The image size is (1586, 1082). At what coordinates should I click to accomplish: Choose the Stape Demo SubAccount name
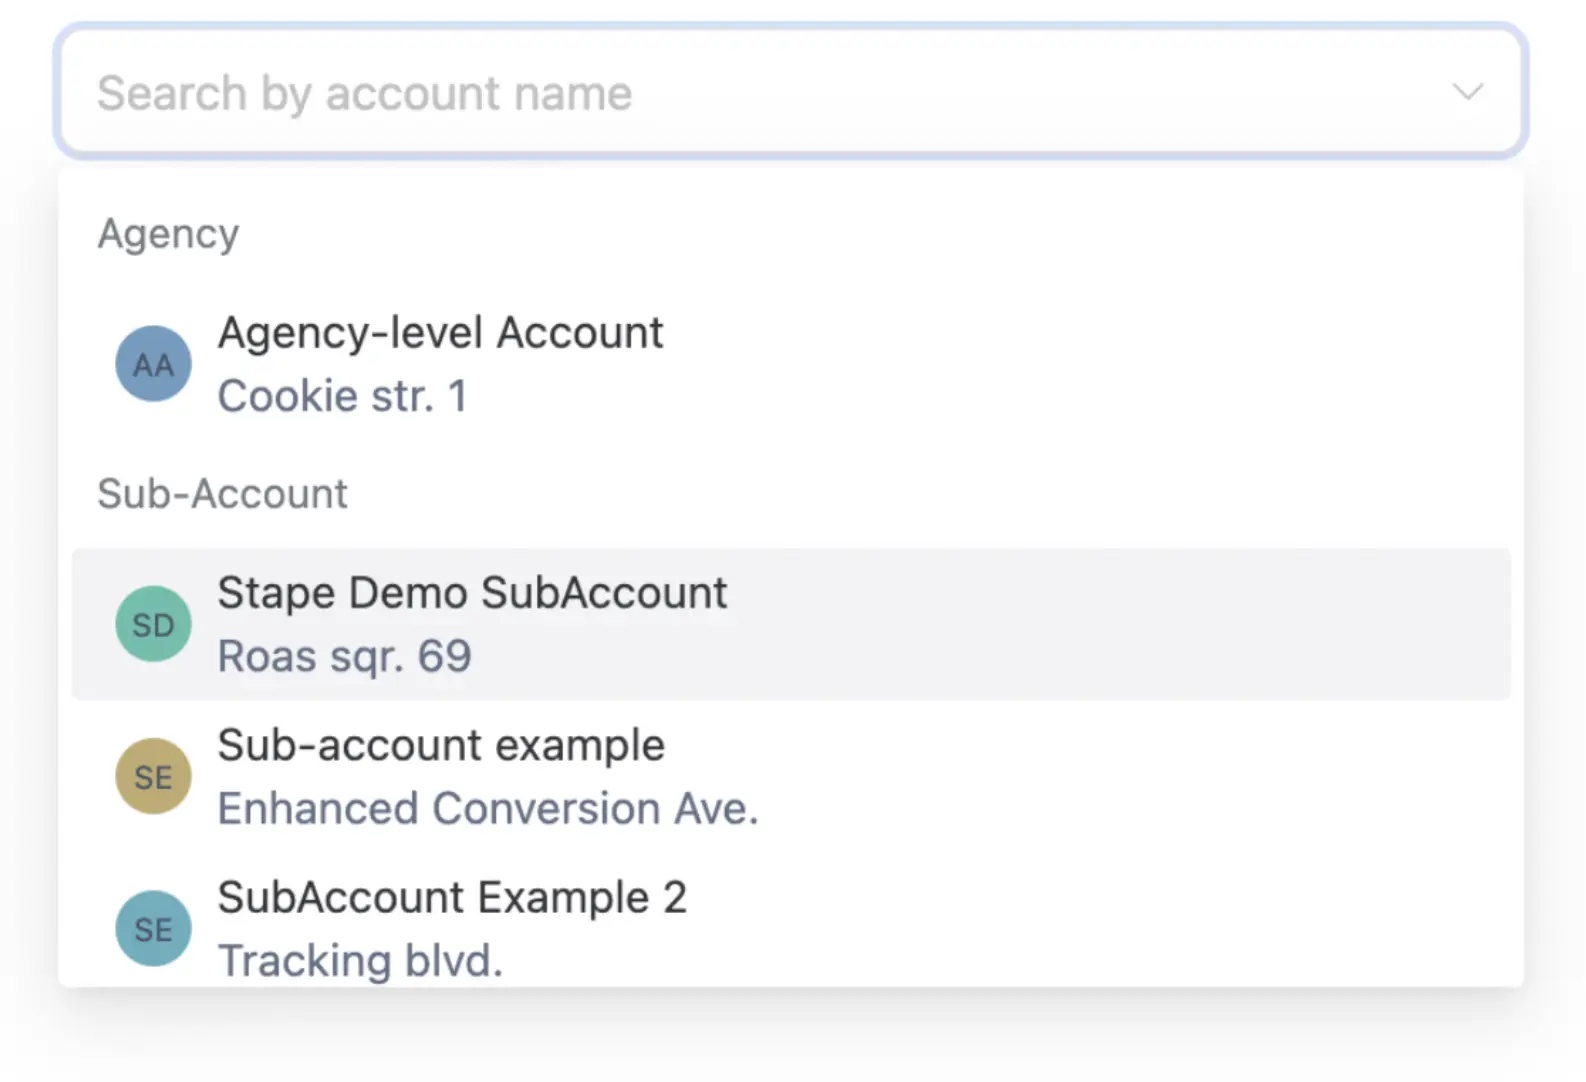472,593
